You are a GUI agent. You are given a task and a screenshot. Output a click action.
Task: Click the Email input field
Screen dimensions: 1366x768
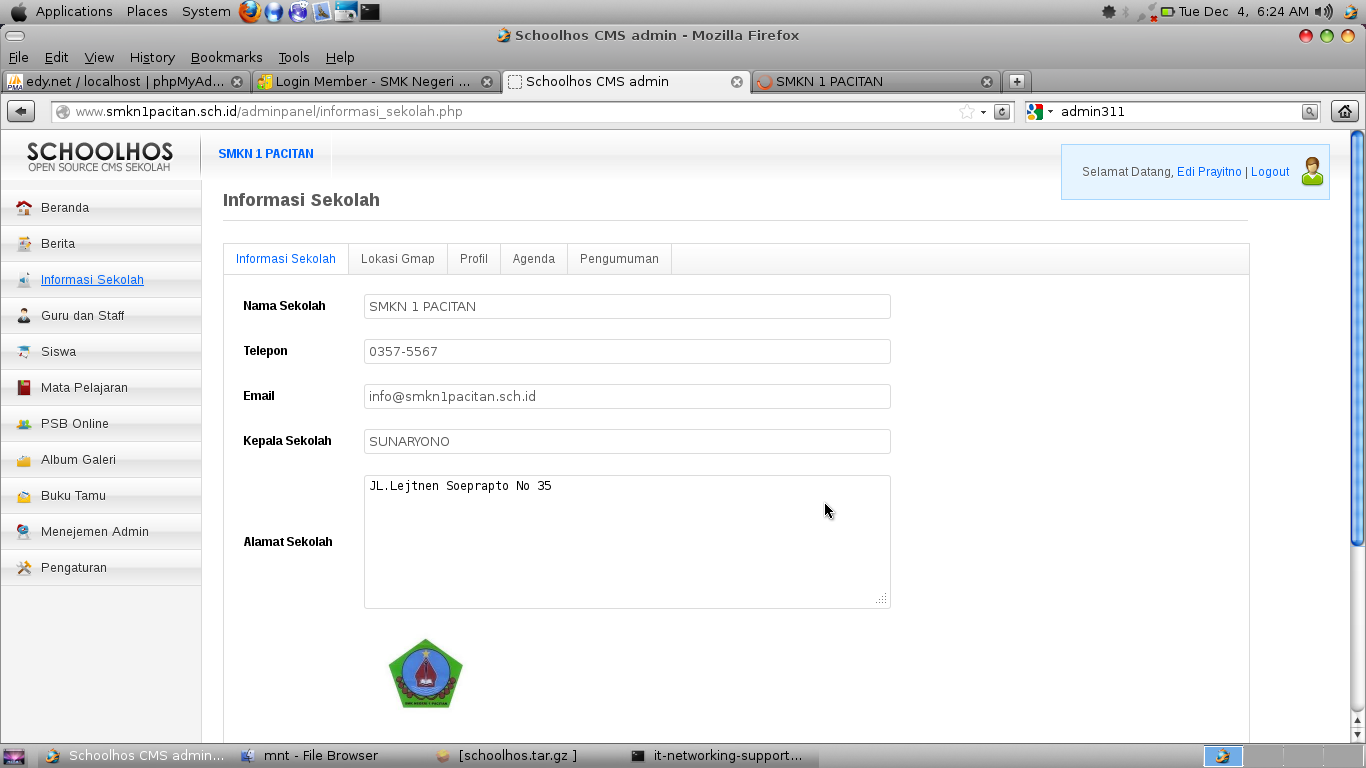(x=627, y=397)
